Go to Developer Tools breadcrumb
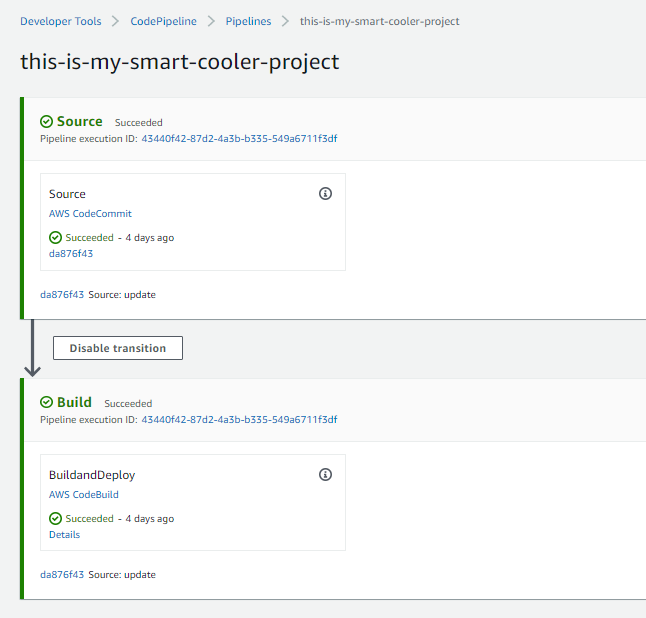This screenshot has width=646, height=618. 61,21
